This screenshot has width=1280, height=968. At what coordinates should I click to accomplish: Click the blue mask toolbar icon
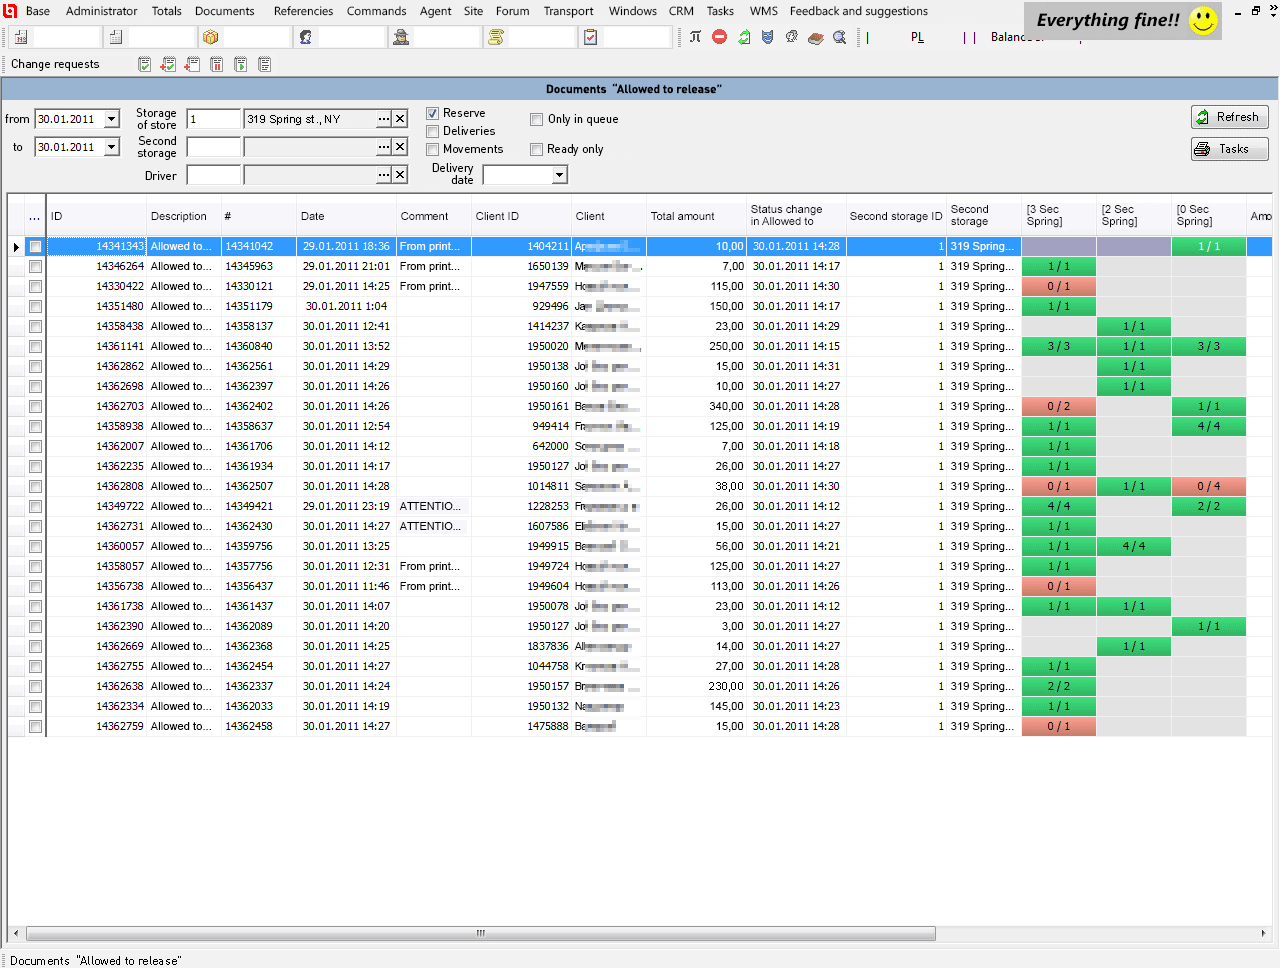tap(768, 37)
